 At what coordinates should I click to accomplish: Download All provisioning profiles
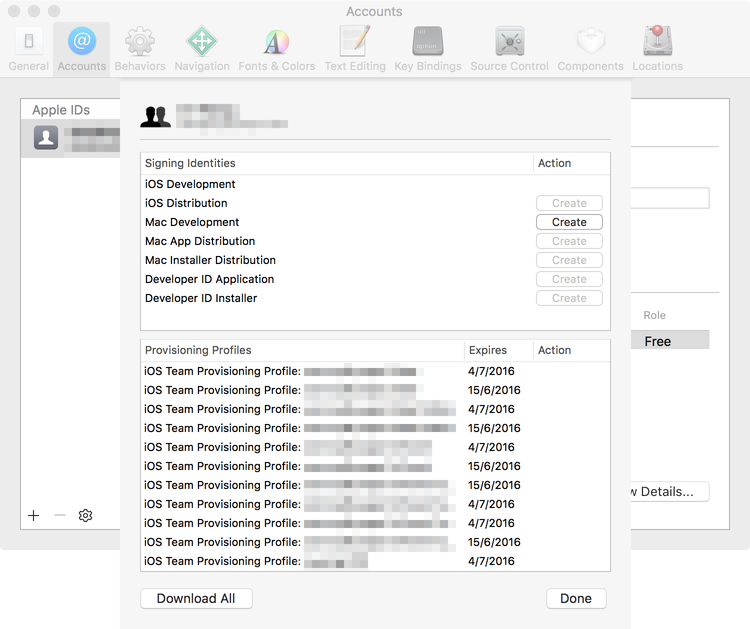pos(196,598)
